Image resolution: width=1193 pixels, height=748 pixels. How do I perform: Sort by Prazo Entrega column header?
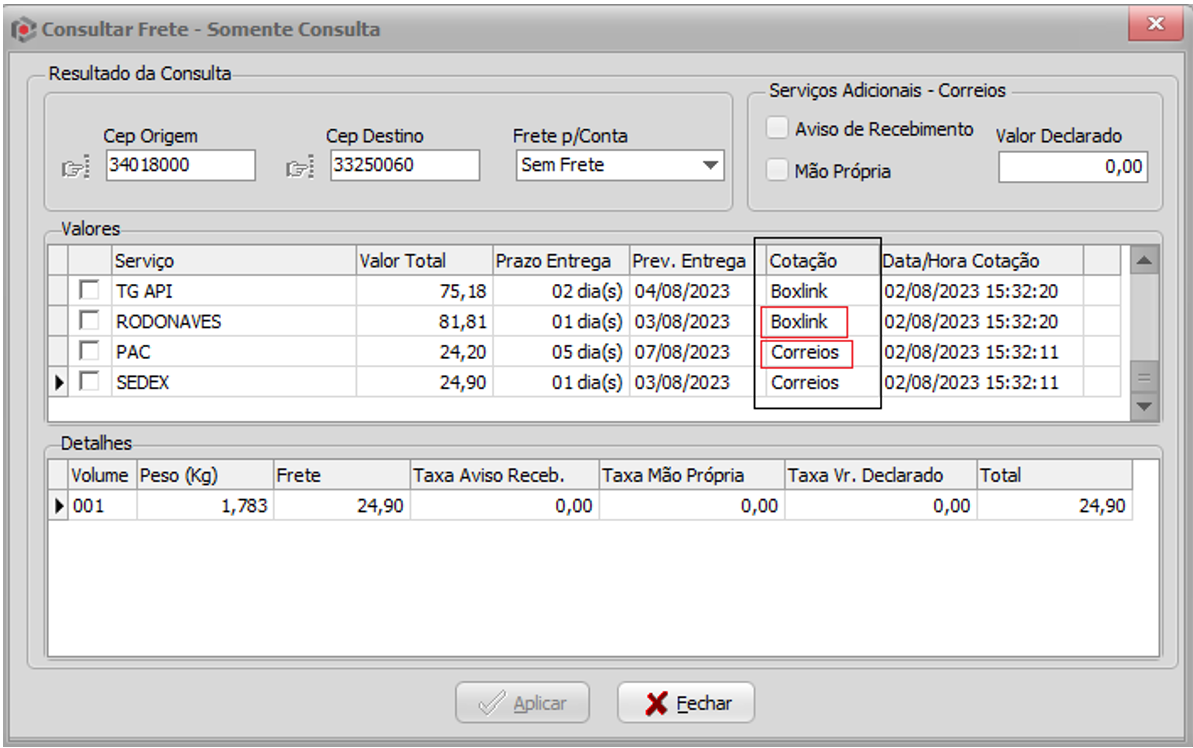pos(559,261)
